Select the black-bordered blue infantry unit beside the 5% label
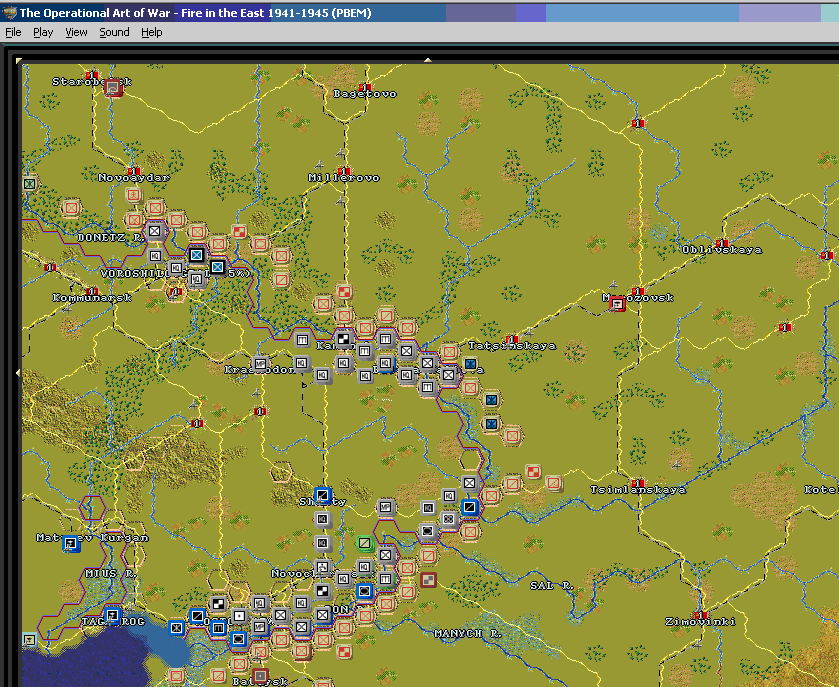The width and height of the screenshot is (839, 687). [217, 266]
